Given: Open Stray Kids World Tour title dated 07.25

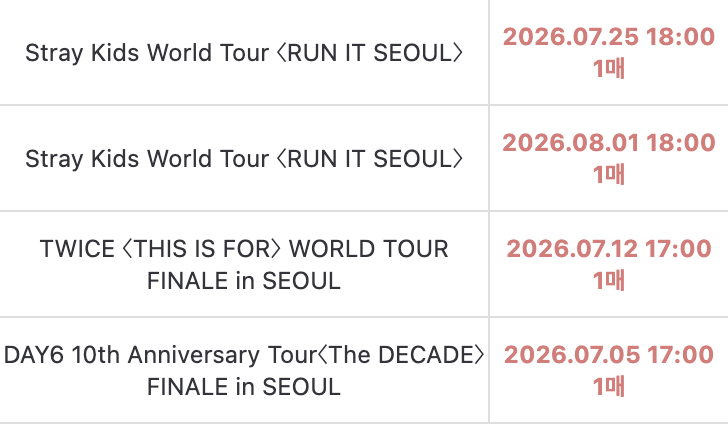Looking at the screenshot, I should tap(244, 52).
